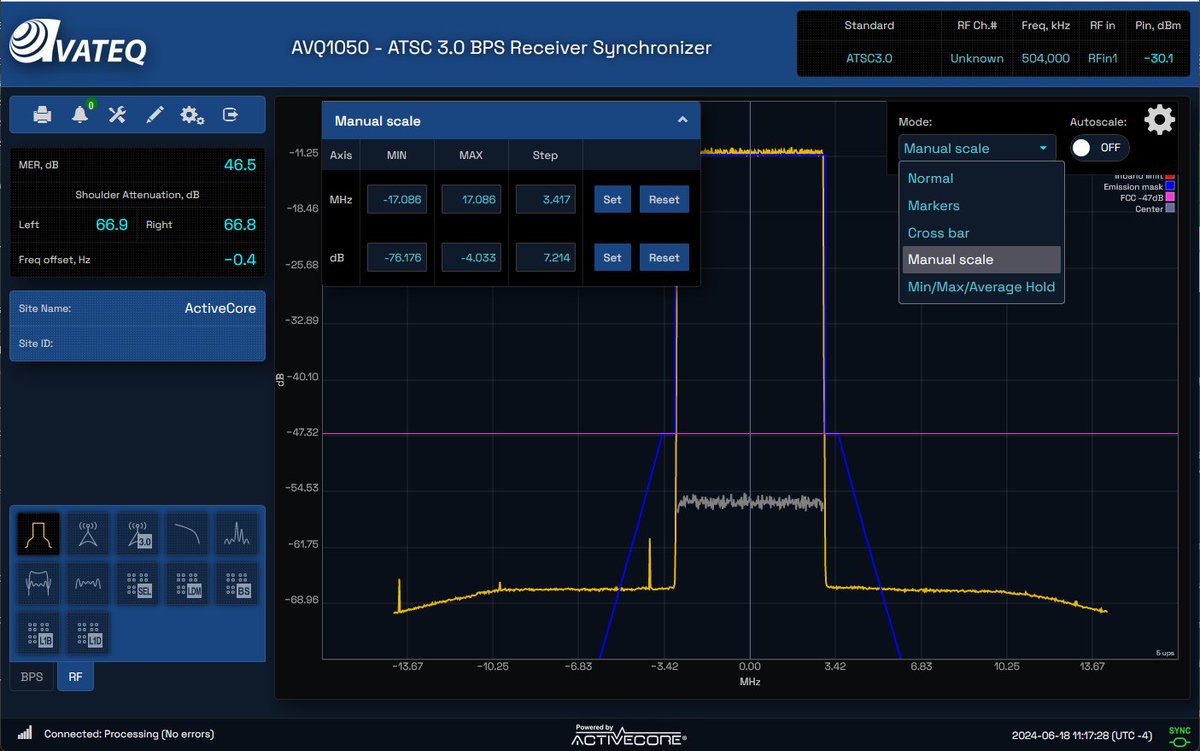Click the date and time in footer
This screenshot has width=1200, height=751.
click(1083, 734)
